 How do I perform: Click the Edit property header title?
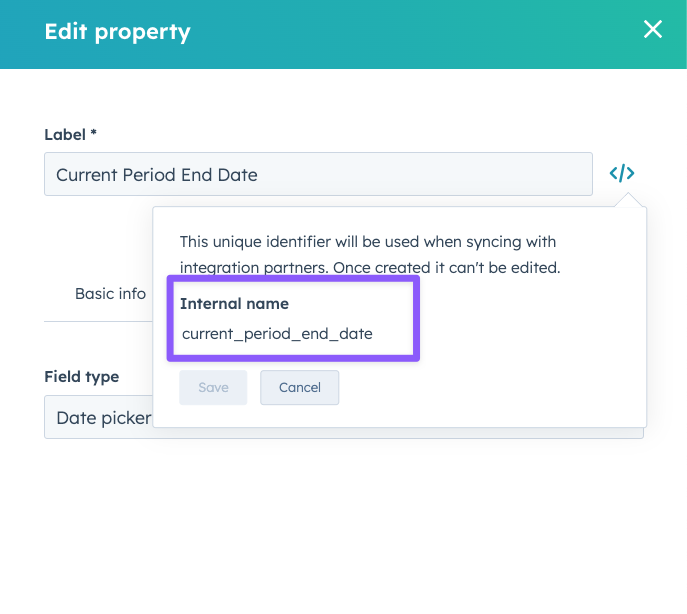tap(117, 32)
